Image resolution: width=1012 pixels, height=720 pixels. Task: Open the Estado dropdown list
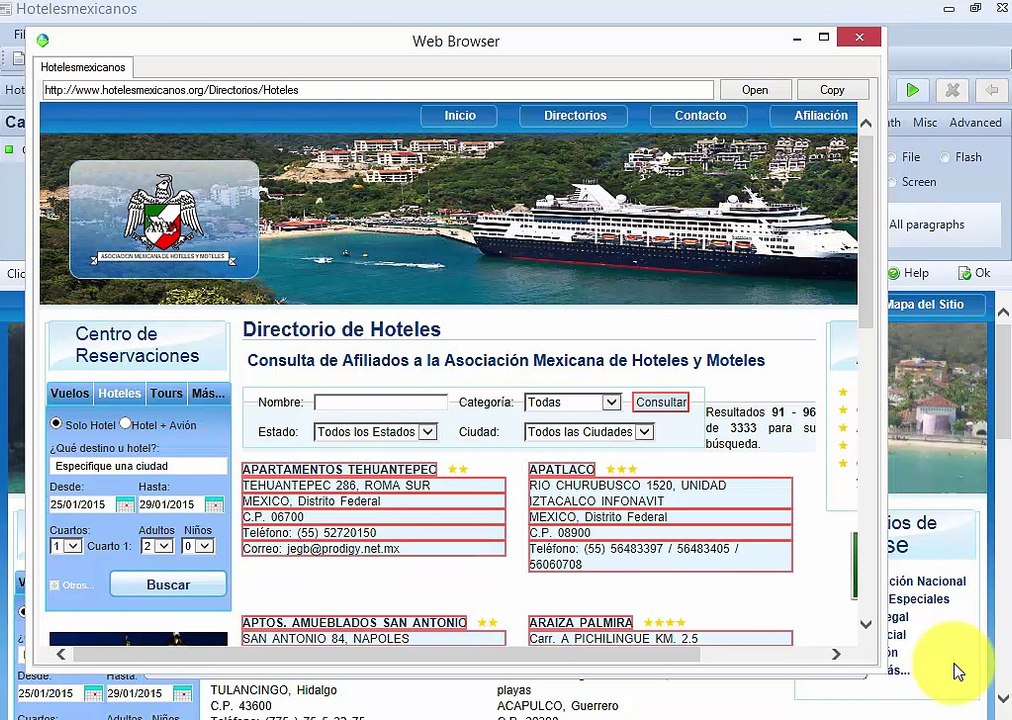(427, 432)
